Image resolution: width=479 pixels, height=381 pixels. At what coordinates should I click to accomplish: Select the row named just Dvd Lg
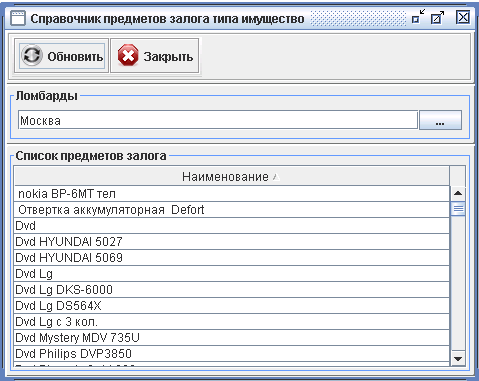(x=232, y=274)
